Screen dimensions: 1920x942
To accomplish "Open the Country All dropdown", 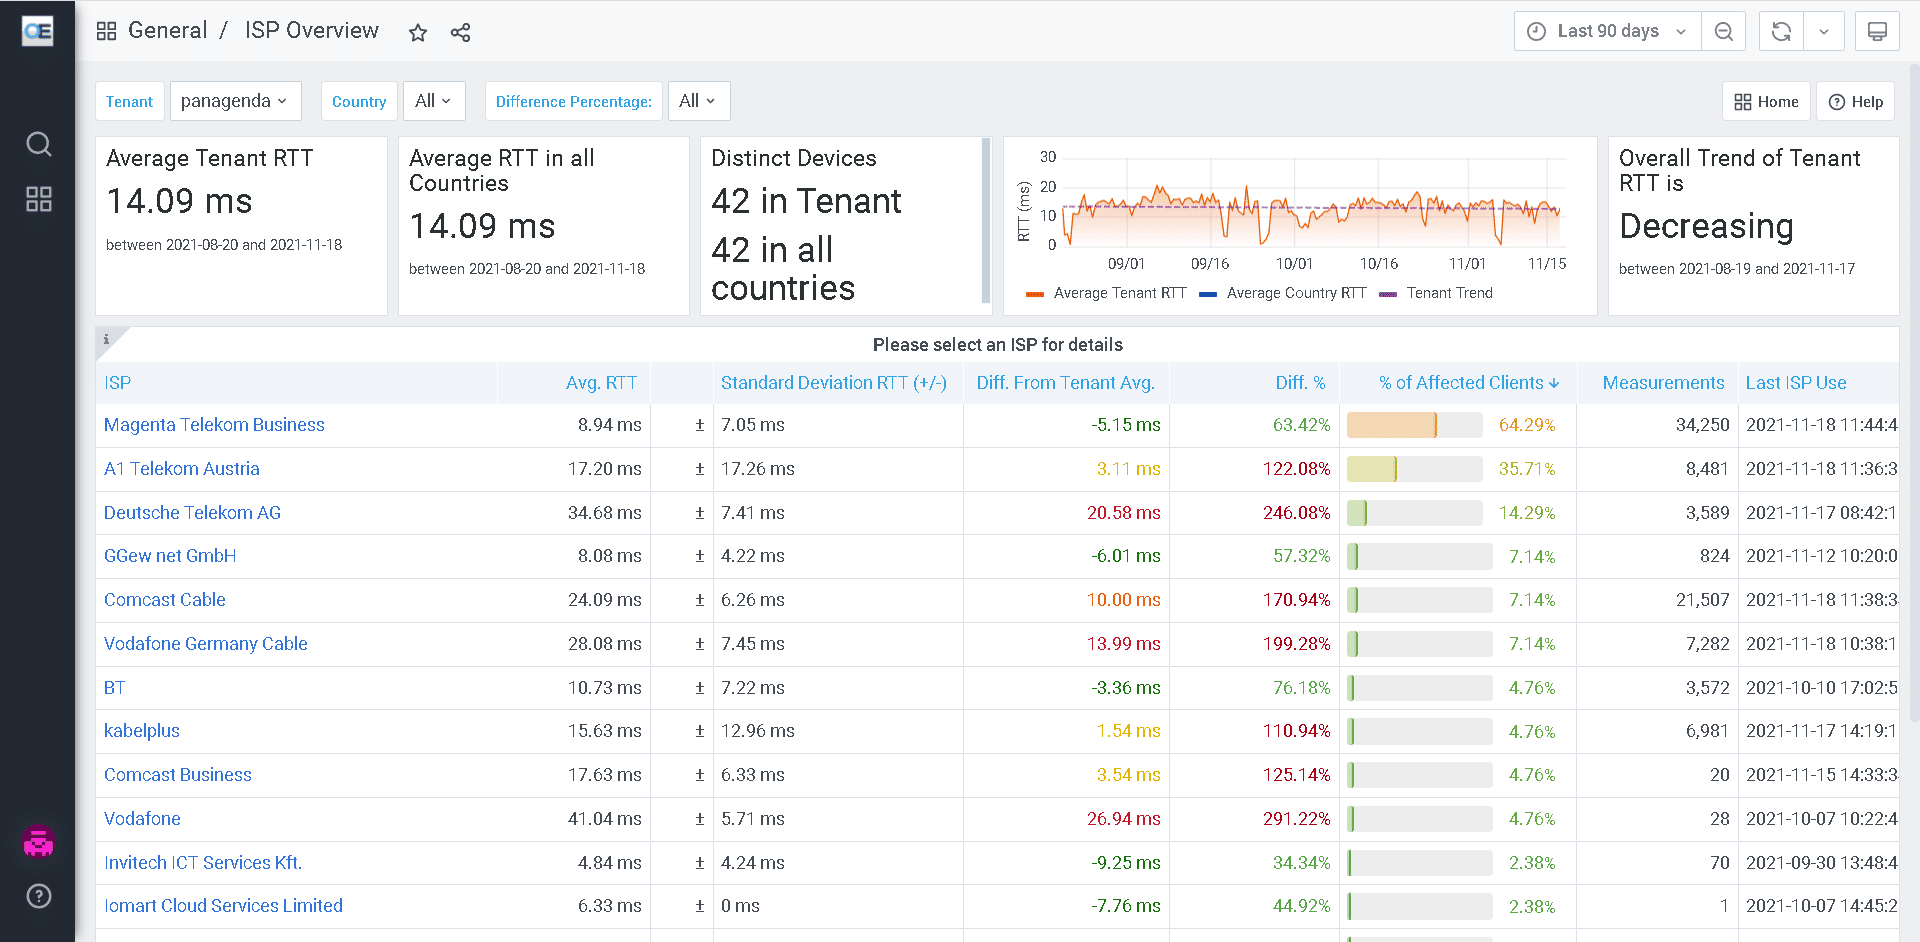I will tap(433, 101).
